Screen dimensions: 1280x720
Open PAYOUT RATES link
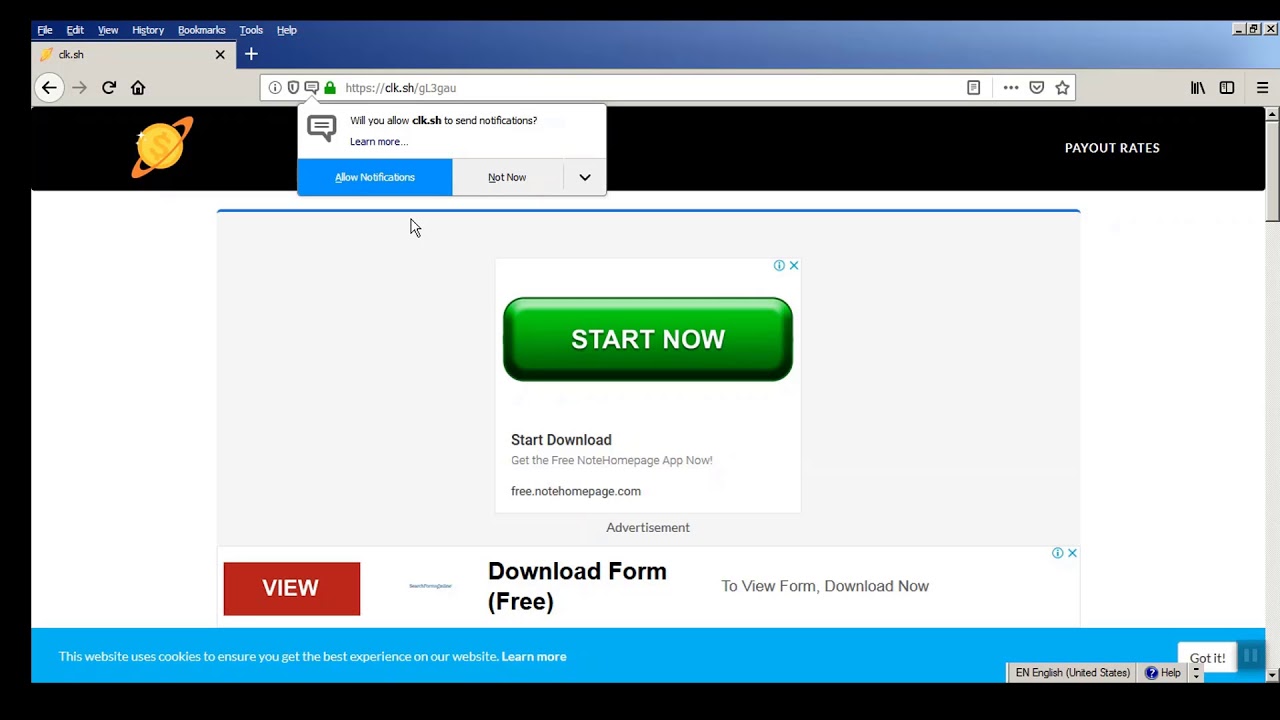[x=1112, y=148]
